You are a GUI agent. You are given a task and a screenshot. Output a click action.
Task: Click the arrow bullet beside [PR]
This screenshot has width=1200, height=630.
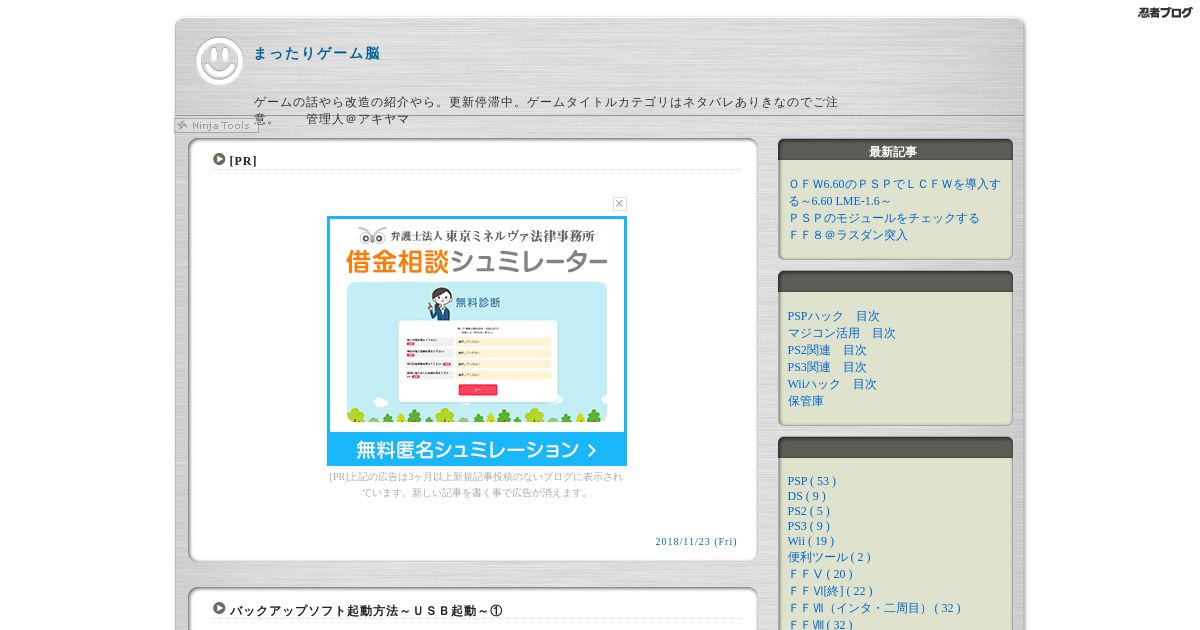pos(219,159)
